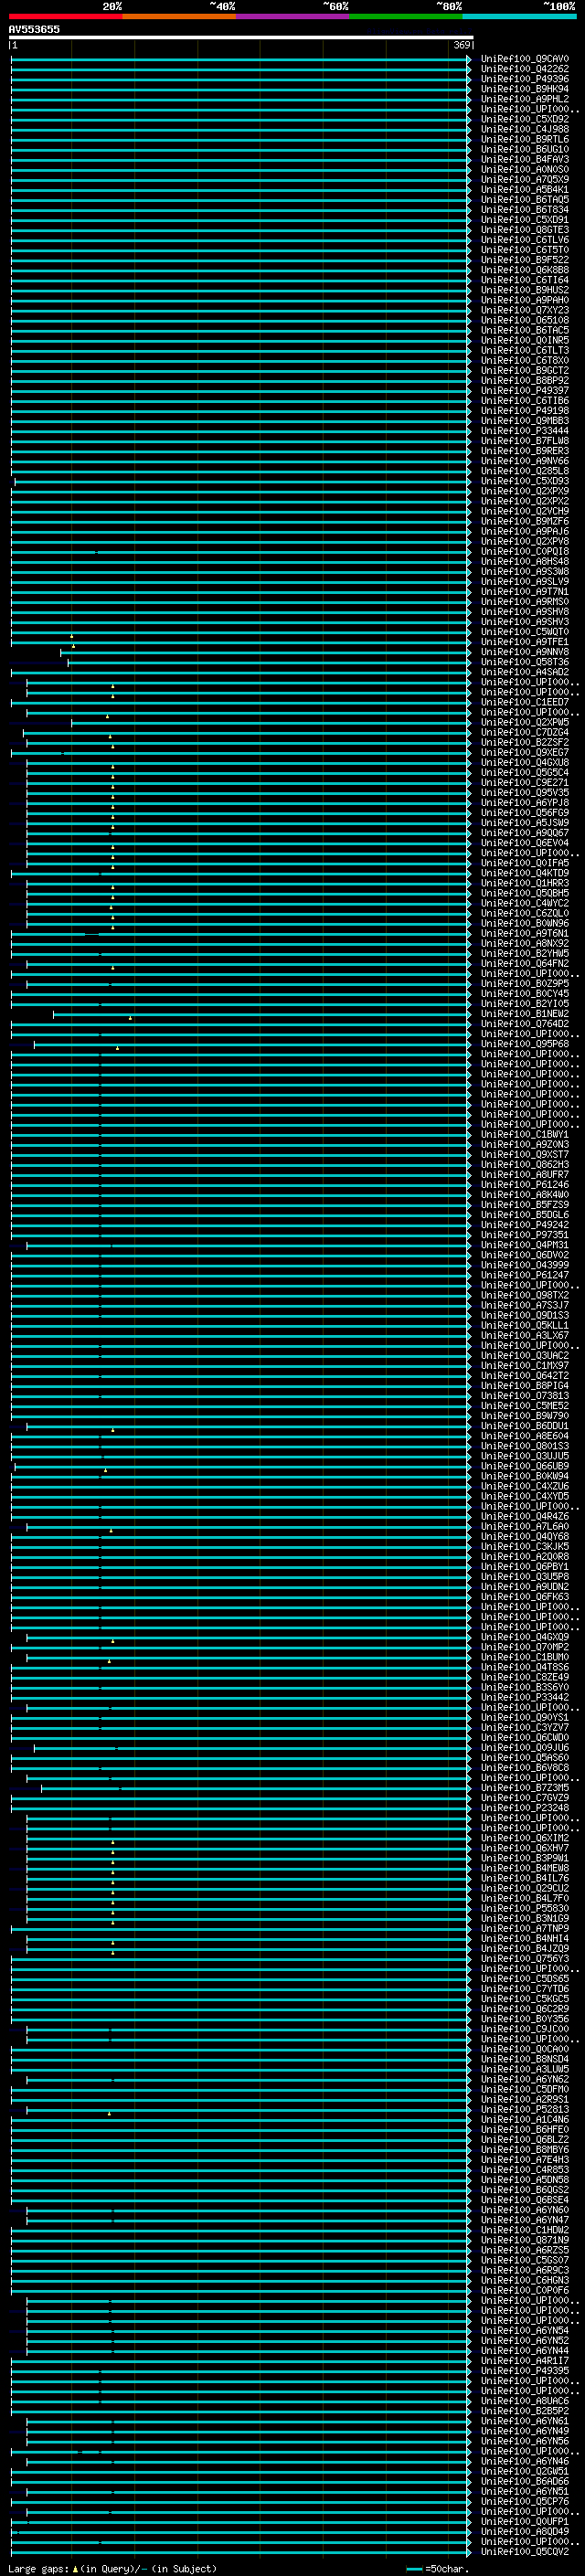Pick hit UniRef100_A7Q5X9

click(525, 179)
